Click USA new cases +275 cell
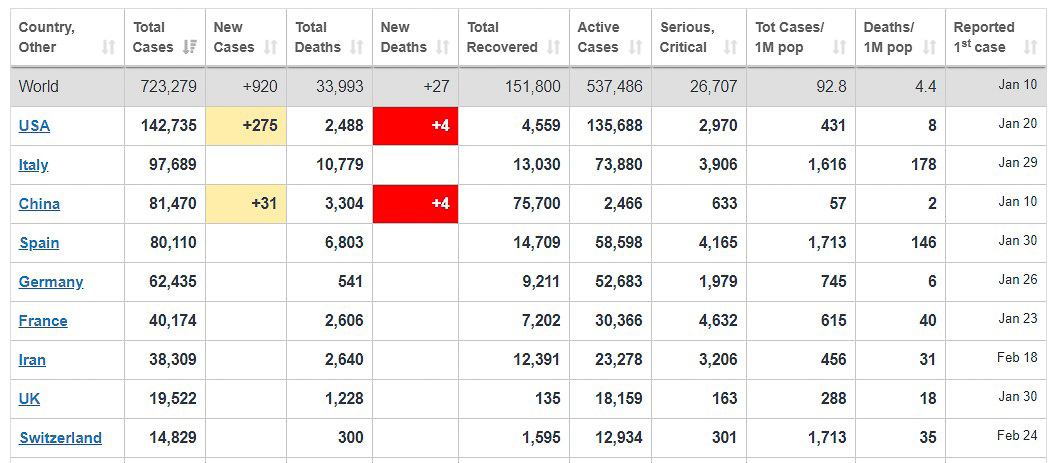Screen dimensions: 1058x463 click(246, 126)
